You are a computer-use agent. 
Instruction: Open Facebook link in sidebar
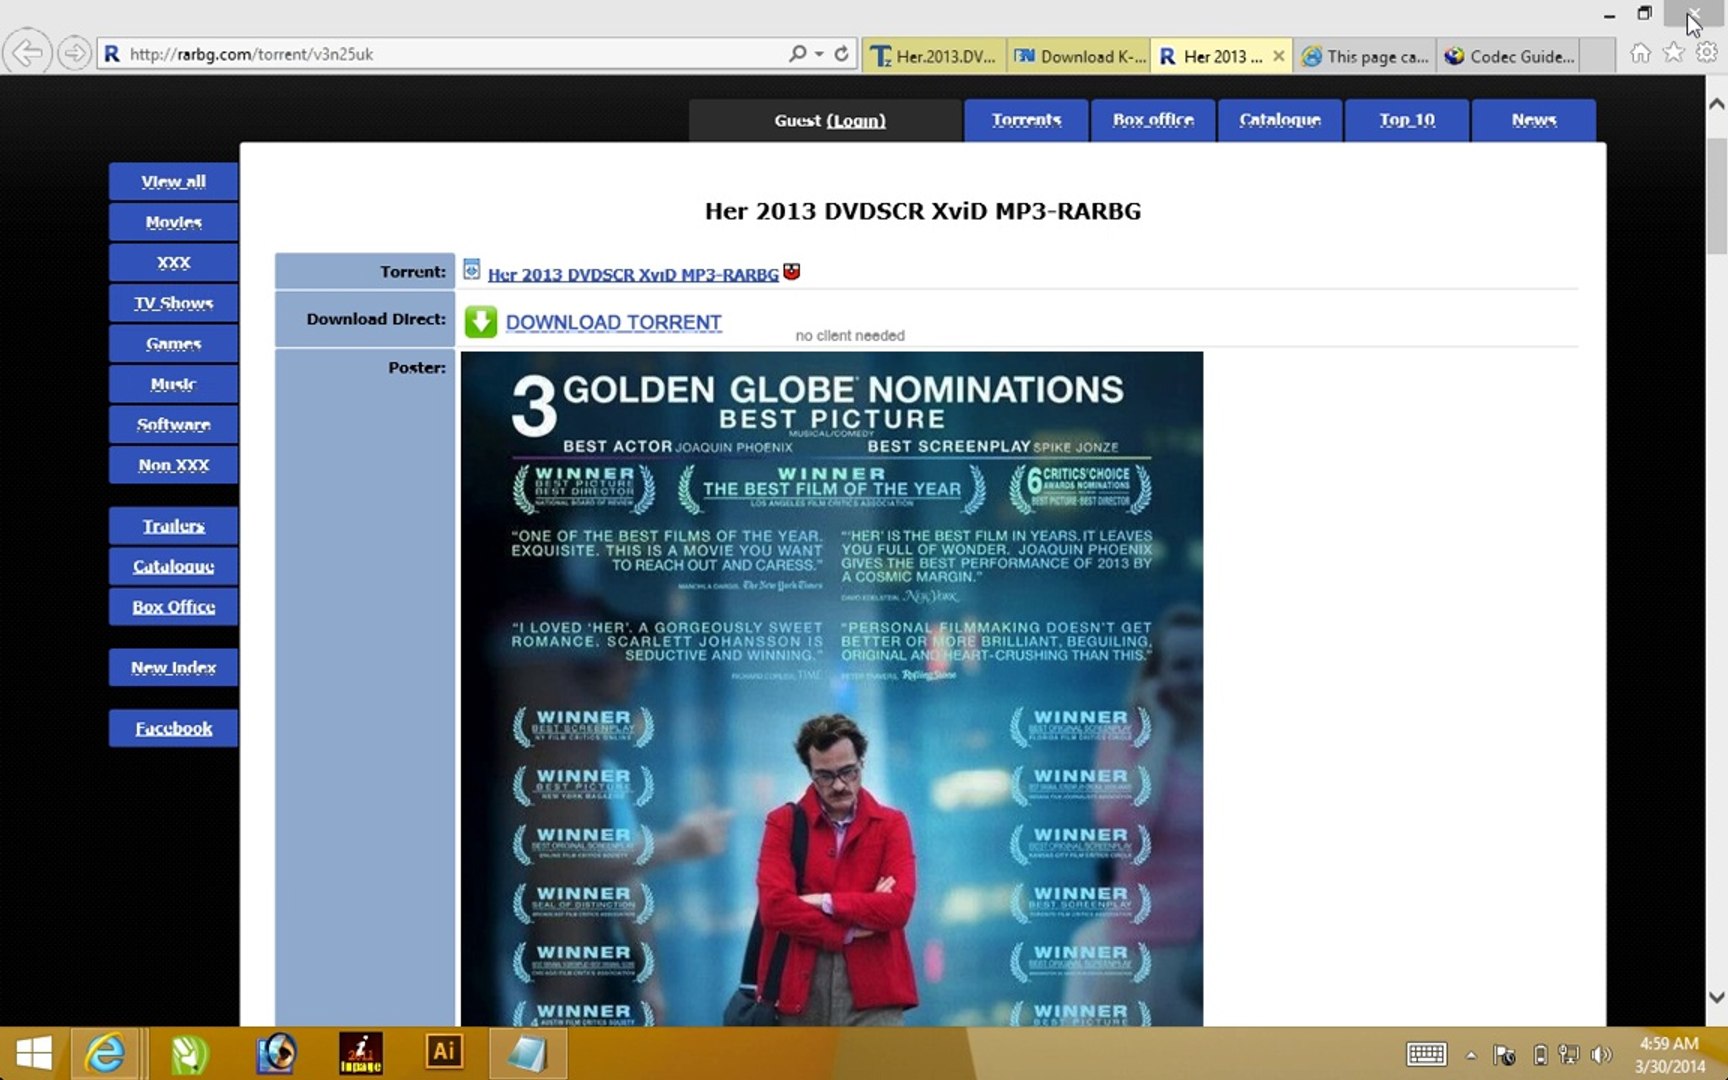tap(174, 728)
